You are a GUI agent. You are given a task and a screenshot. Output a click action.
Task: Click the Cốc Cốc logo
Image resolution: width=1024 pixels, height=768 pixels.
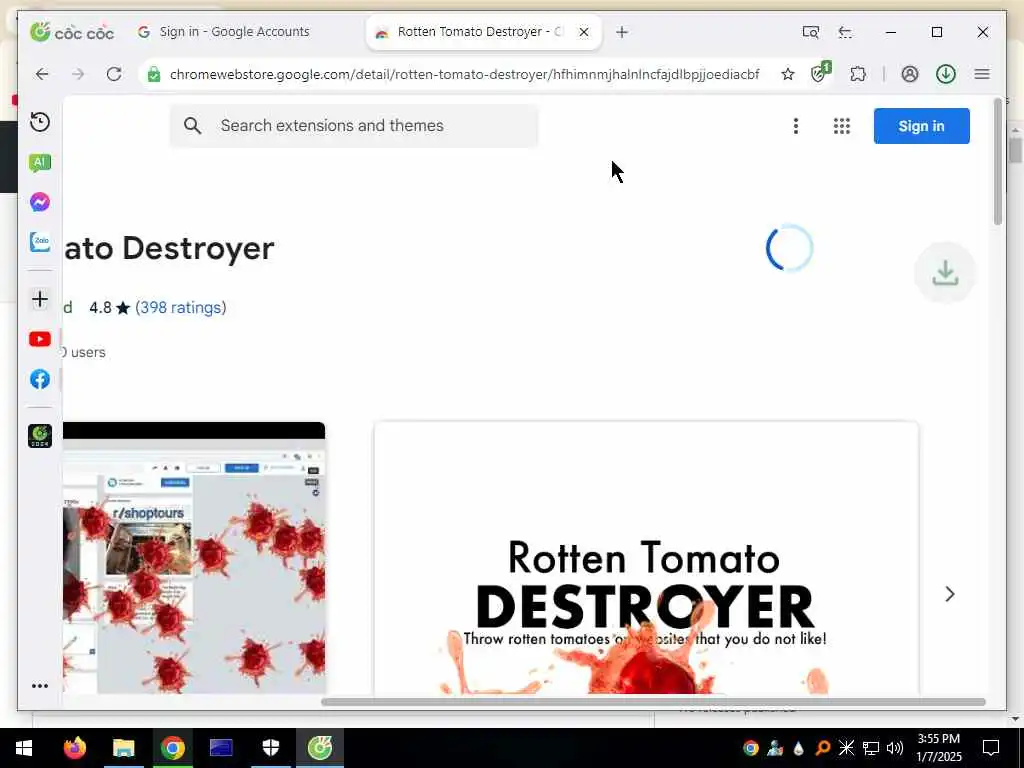click(72, 31)
